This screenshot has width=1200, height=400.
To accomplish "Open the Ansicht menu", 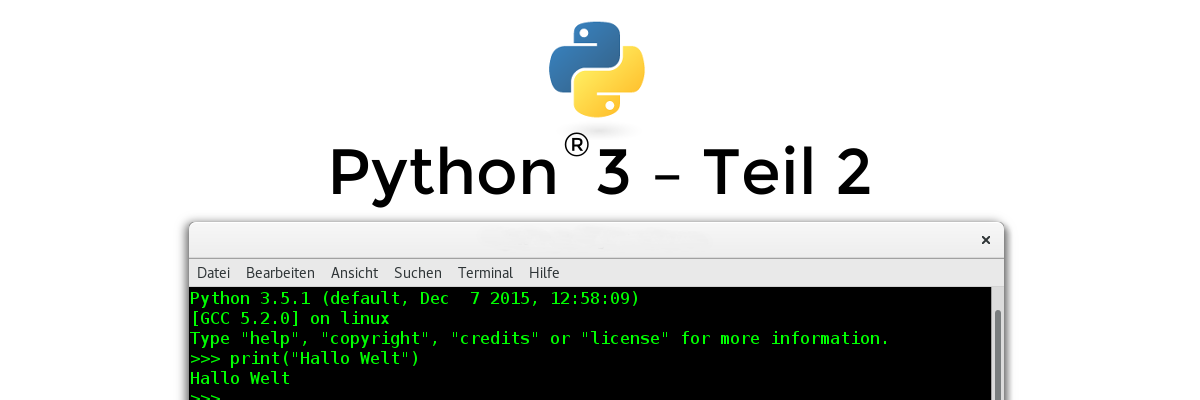I will point(354,273).
